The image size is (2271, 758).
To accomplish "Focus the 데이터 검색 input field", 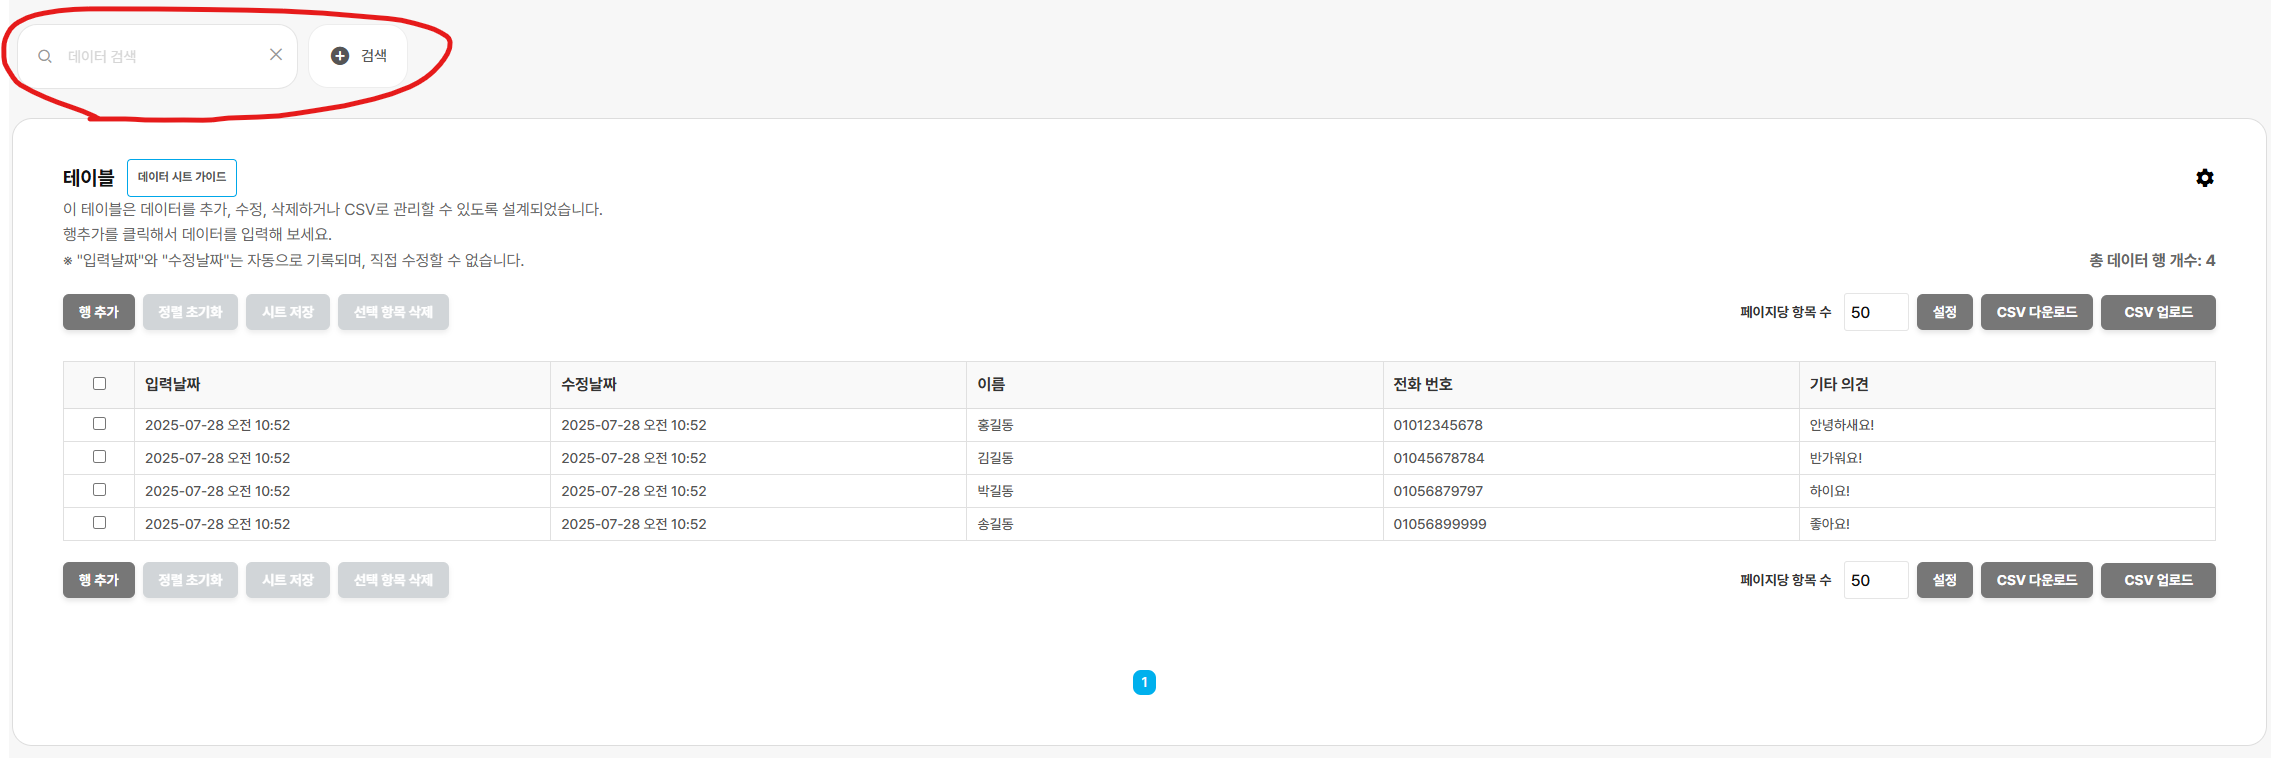I will 162,57.
